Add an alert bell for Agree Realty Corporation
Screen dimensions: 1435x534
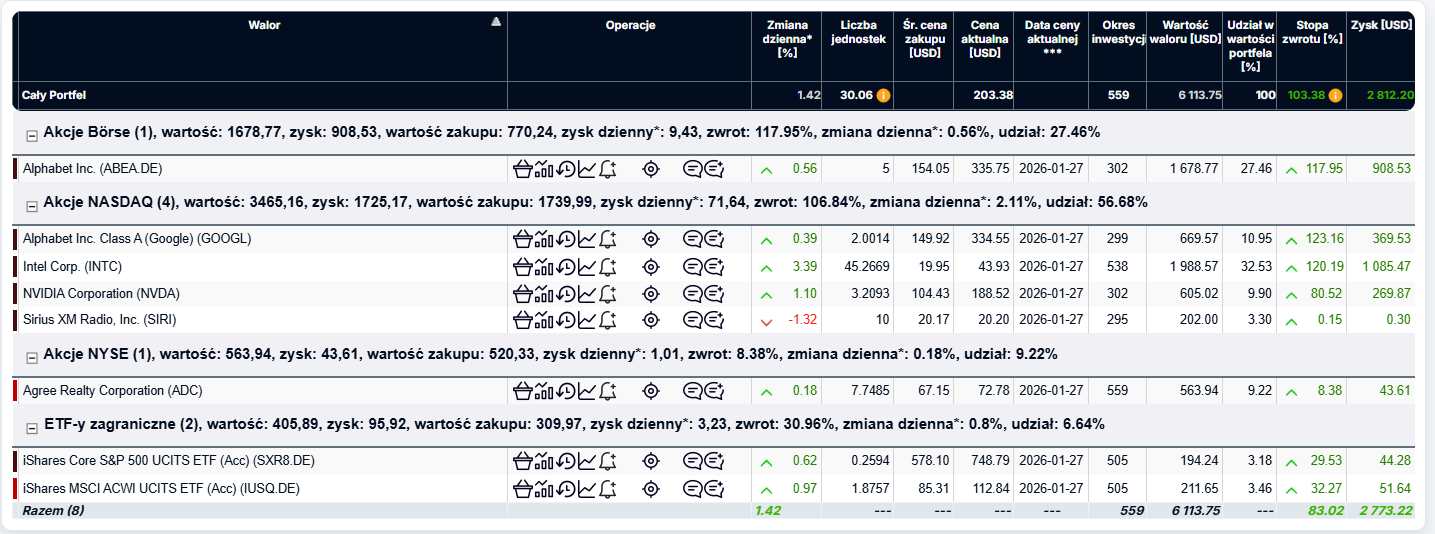[607, 391]
